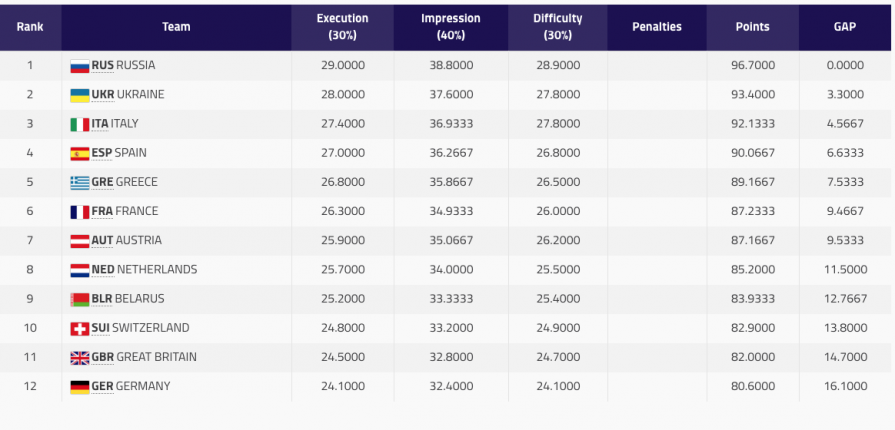Image resolution: width=895 pixels, height=430 pixels.
Task: Click the Greece flag icon
Action: coord(80,183)
